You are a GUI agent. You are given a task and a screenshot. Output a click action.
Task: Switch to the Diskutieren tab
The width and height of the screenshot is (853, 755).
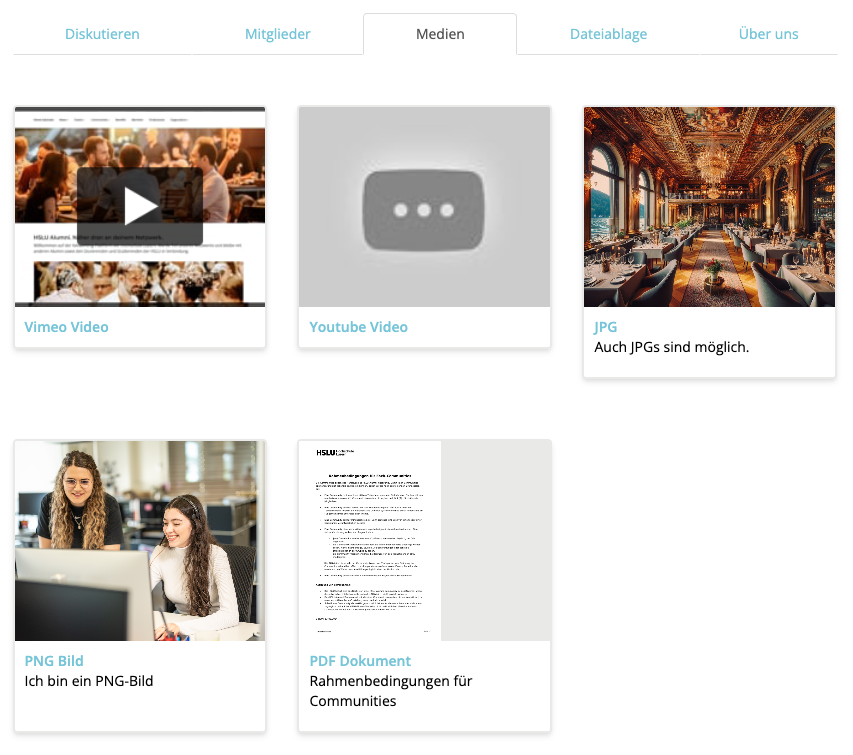click(102, 34)
